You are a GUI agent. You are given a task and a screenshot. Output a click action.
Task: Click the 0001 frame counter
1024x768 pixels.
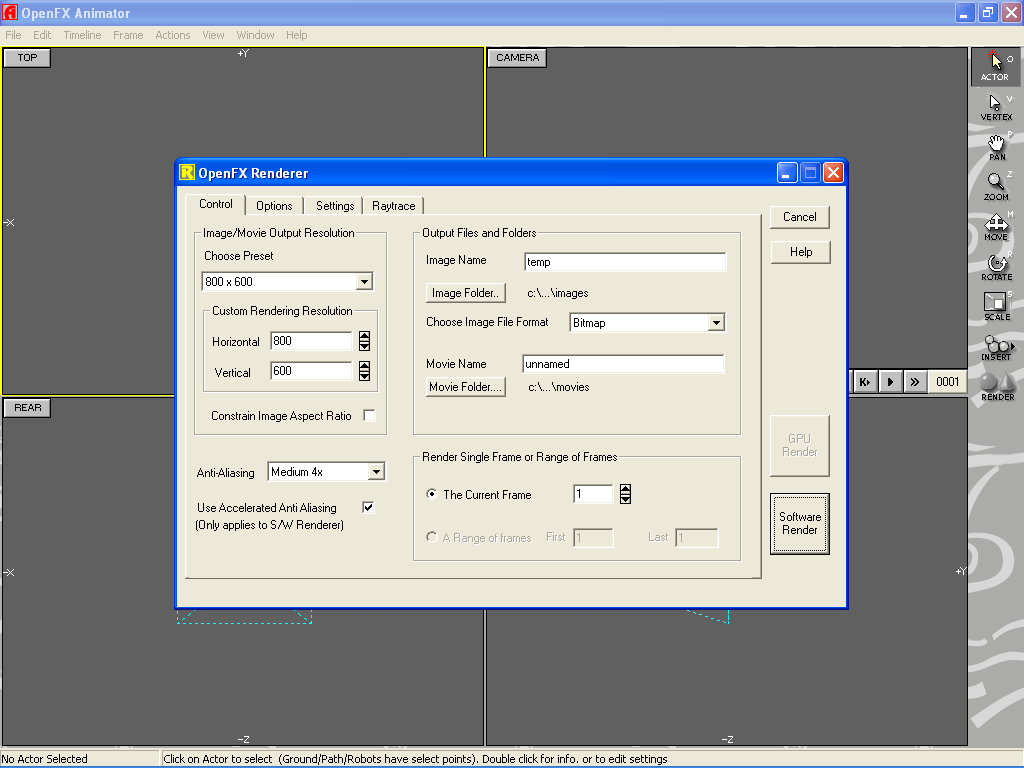pyautogui.click(x=948, y=382)
